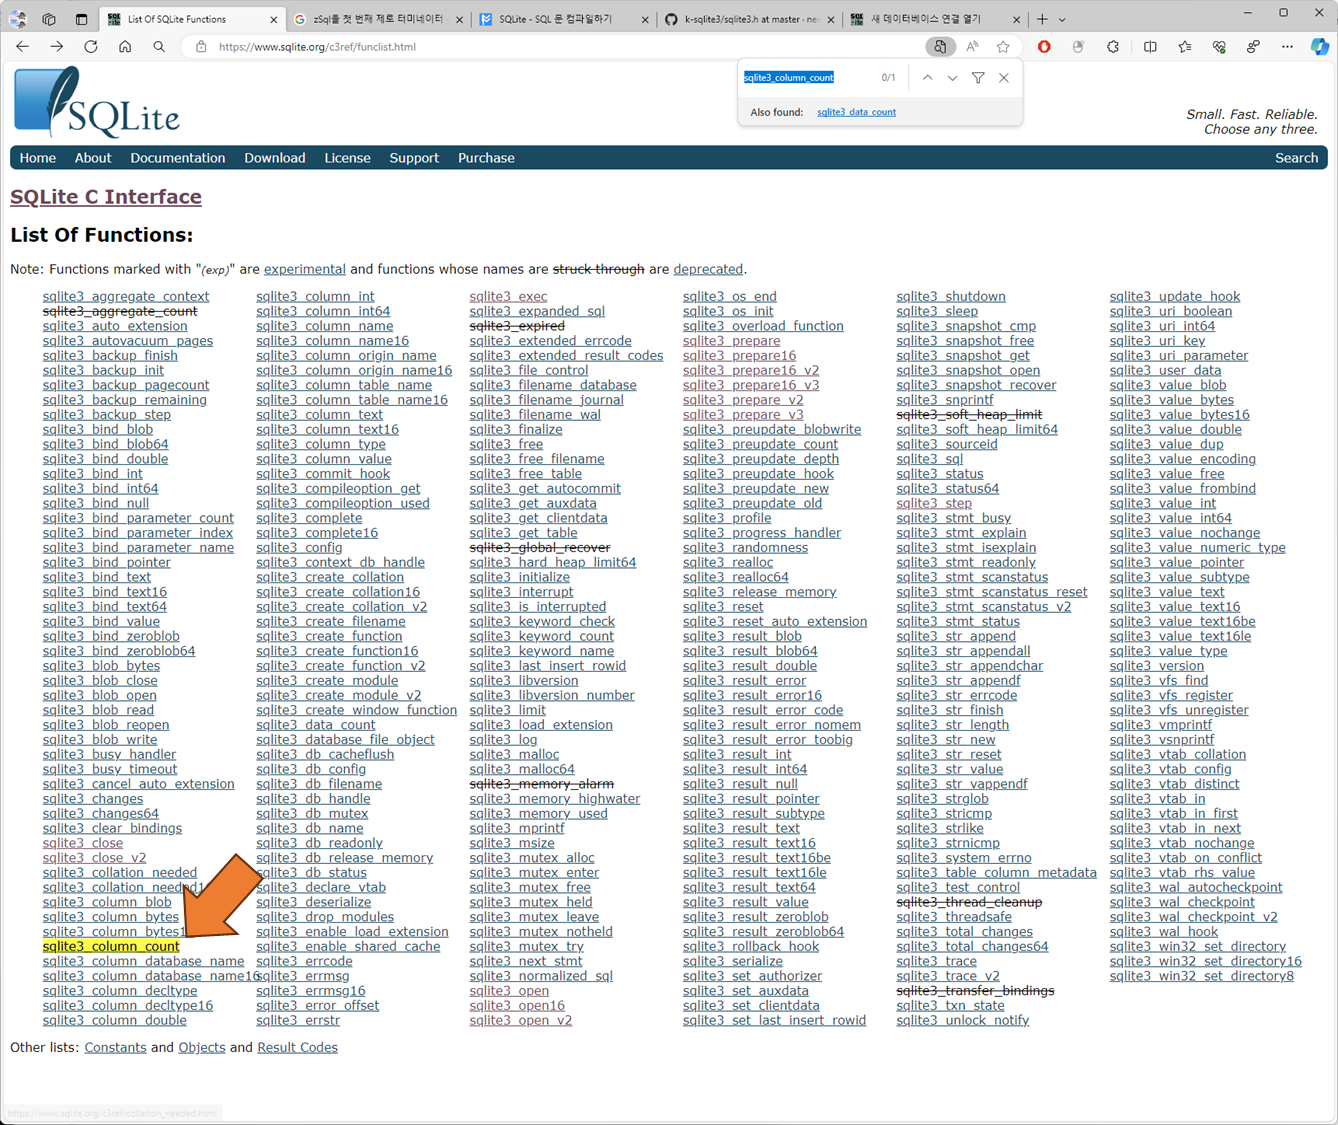This screenshot has width=1338, height=1125.
Task: Close the find on page bar
Action: click(x=1004, y=78)
